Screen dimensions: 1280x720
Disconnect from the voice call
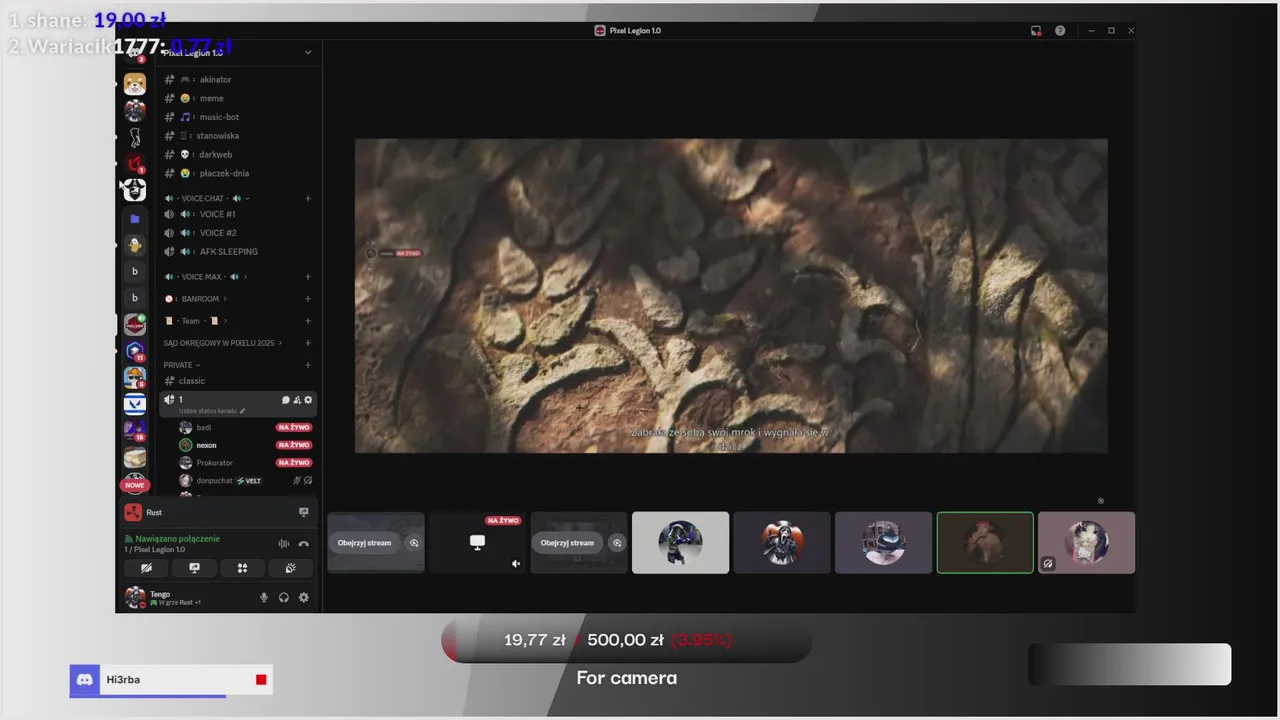coord(304,544)
